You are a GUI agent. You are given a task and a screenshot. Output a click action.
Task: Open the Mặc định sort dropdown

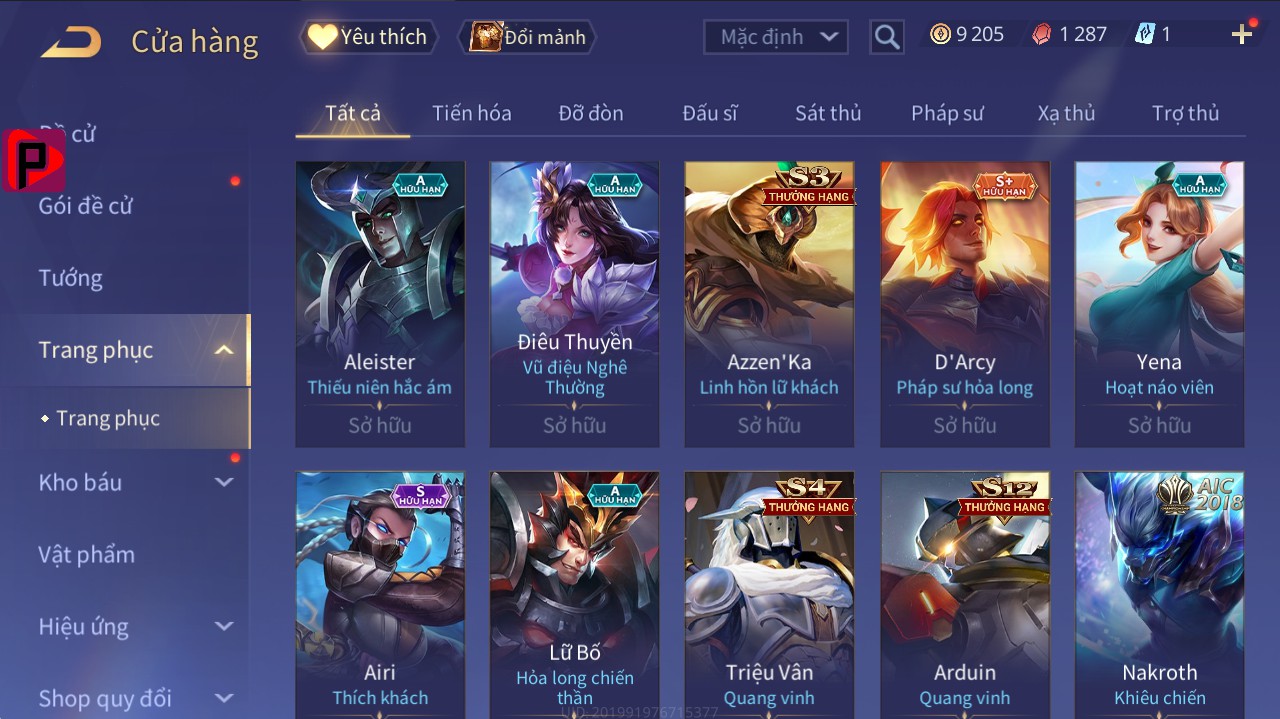click(x=776, y=37)
